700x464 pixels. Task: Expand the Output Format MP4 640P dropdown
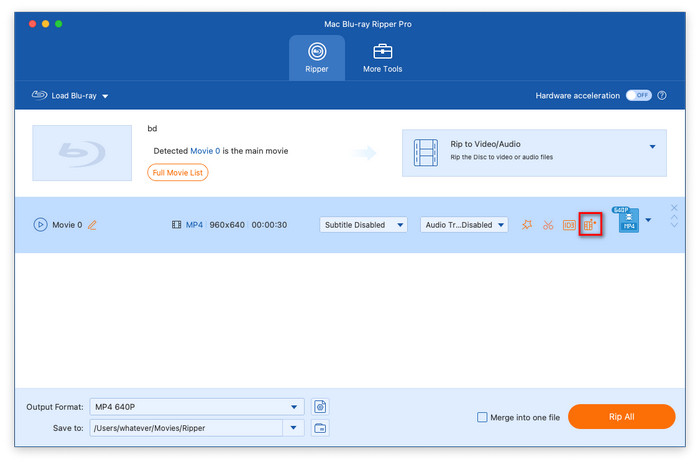(197, 407)
